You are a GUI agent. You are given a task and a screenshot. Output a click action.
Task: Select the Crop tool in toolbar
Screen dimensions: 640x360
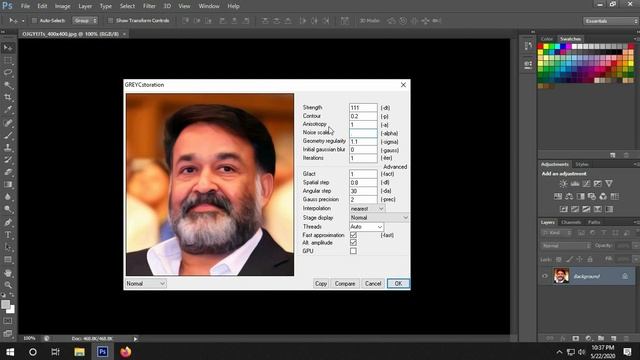(8, 97)
